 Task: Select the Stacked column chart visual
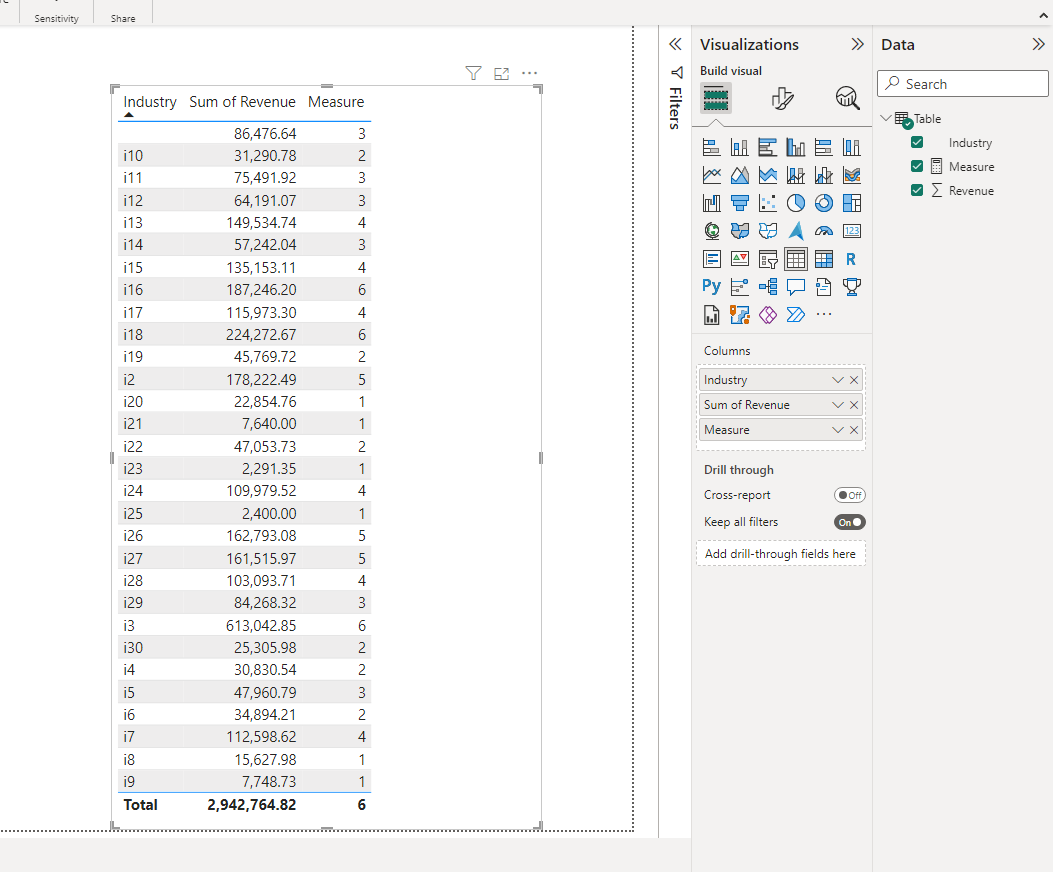tap(739, 147)
